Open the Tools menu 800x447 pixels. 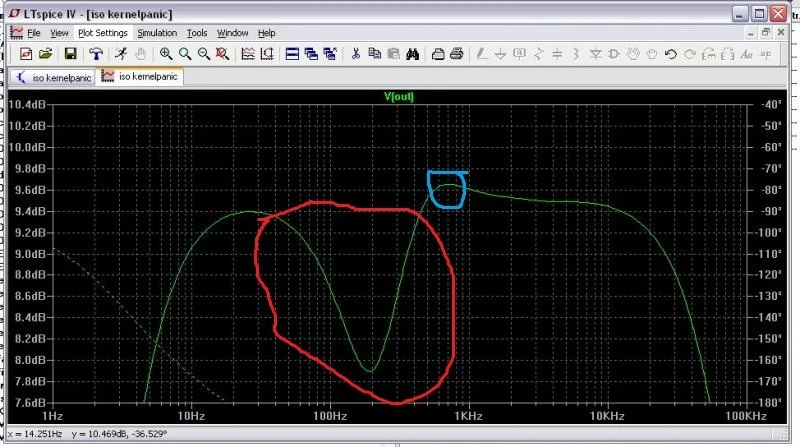[197, 33]
